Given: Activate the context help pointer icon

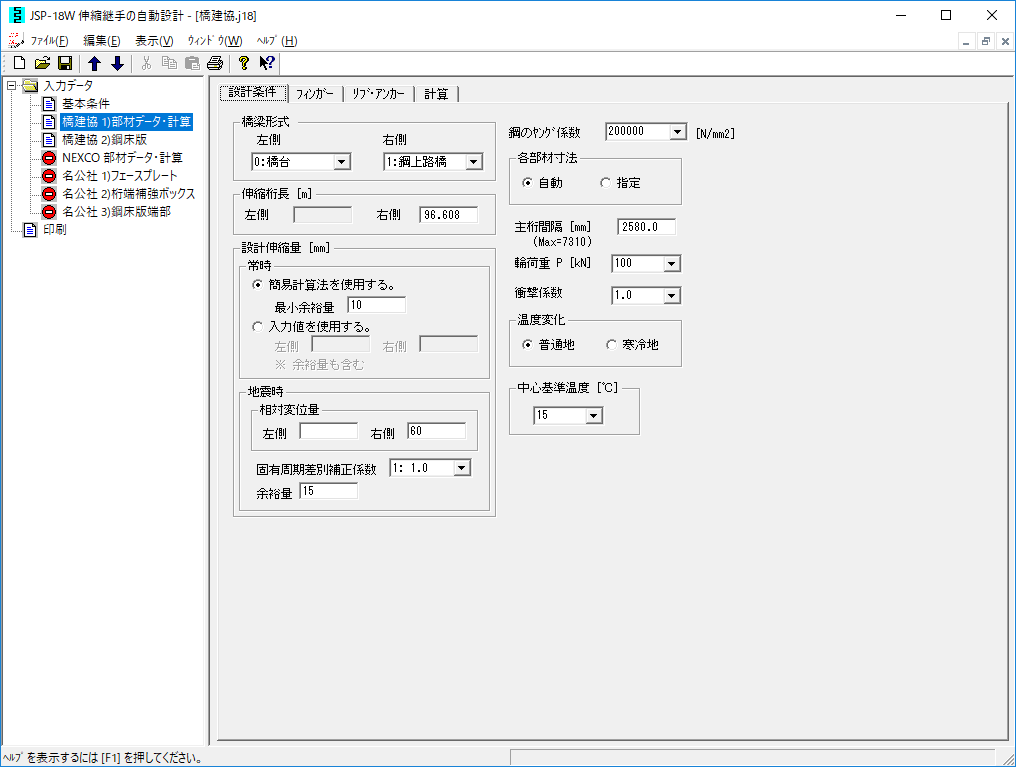Looking at the screenshot, I should coord(266,64).
